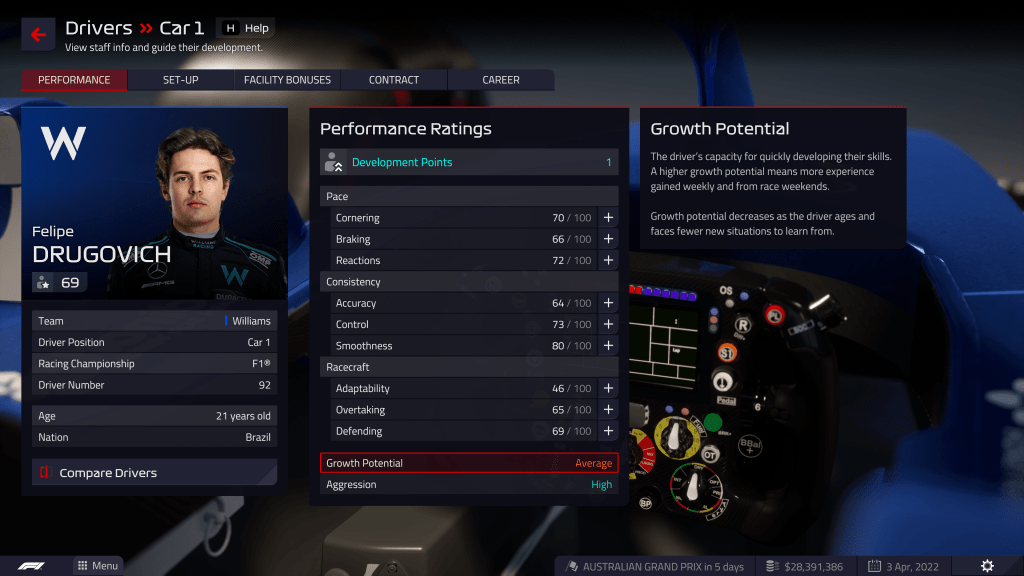Open the Help button
1024x576 pixels.
coord(246,28)
